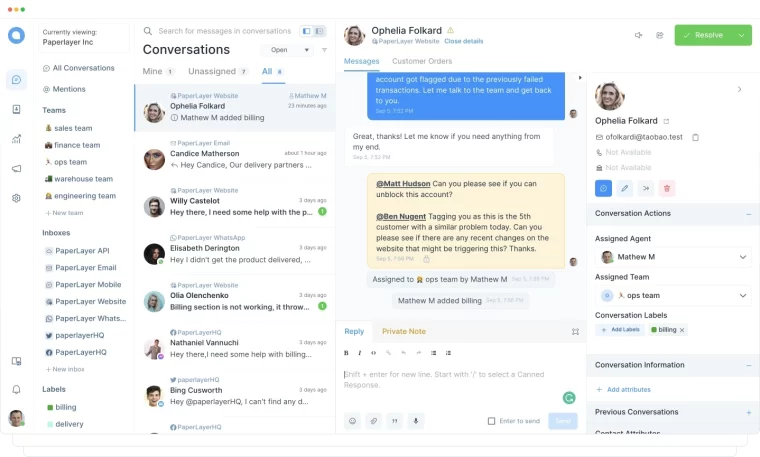The width and height of the screenshot is (760, 457).
Task: Expand the Assigned Agent Mathew M dropdown
Action: 673,257
